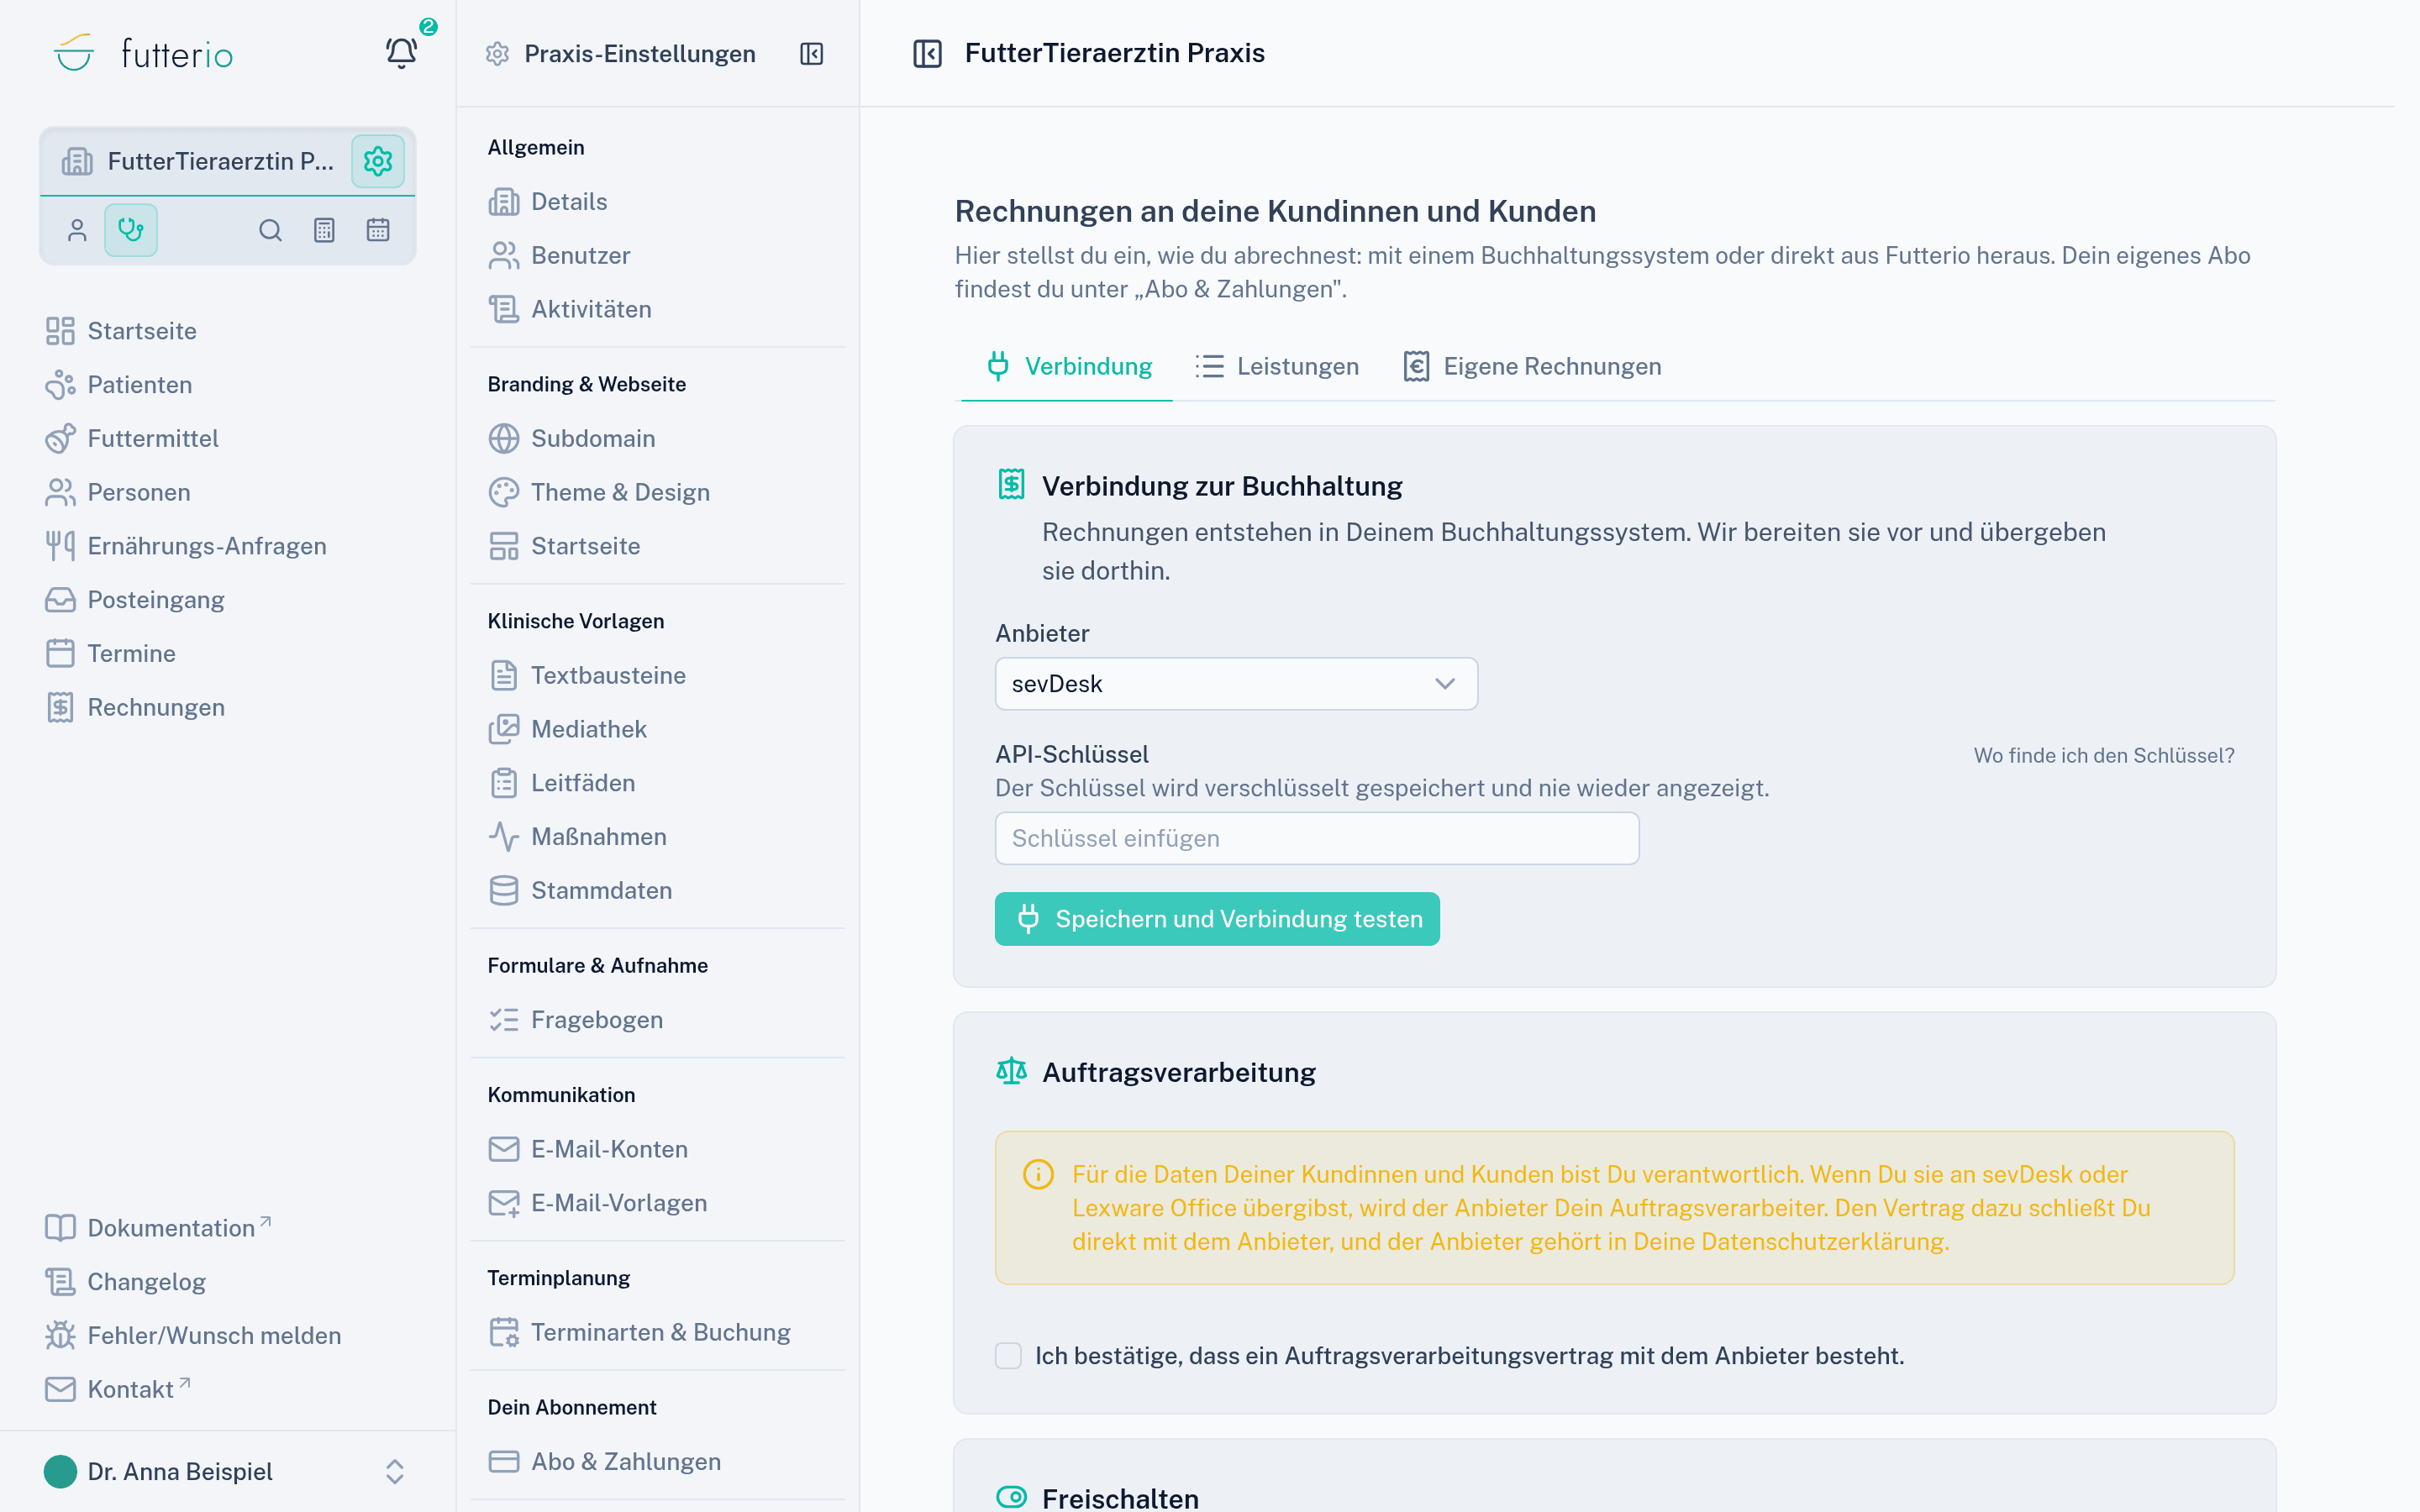Image resolution: width=2420 pixels, height=1512 pixels.
Task: Open E-Mail-Vorlagen settings
Action: (598, 1203)
